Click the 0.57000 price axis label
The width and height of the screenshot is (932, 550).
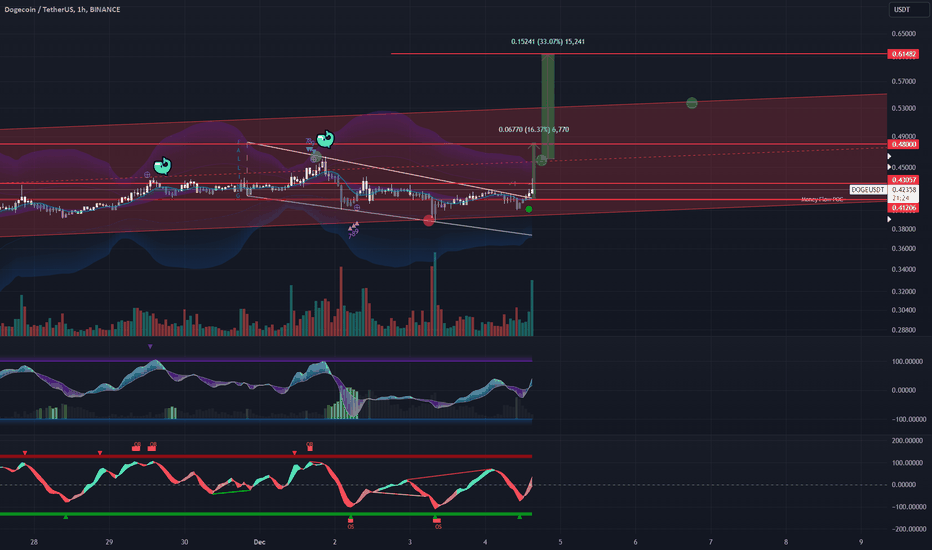click(x=903, y=81)
